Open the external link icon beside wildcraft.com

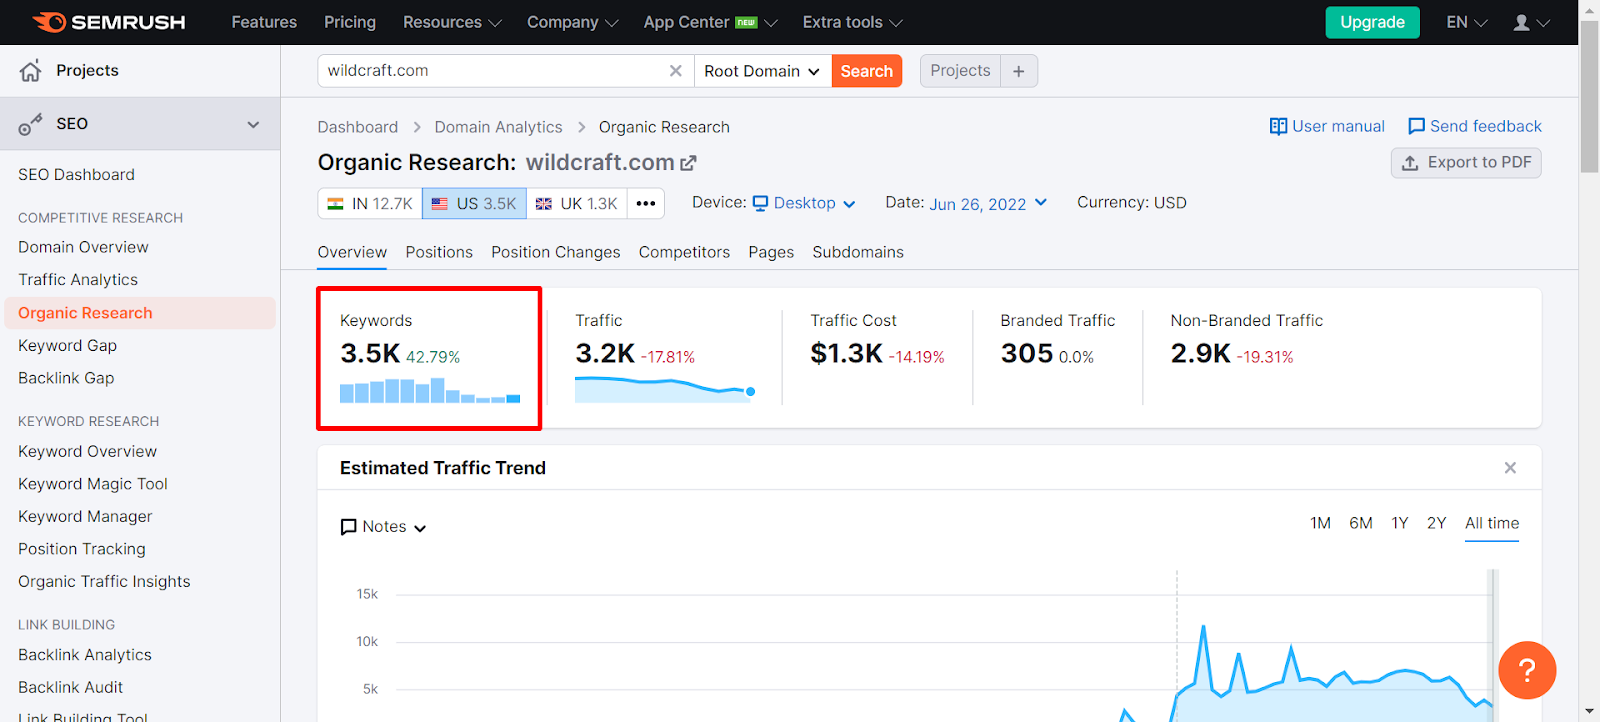[x=688, y=163]
